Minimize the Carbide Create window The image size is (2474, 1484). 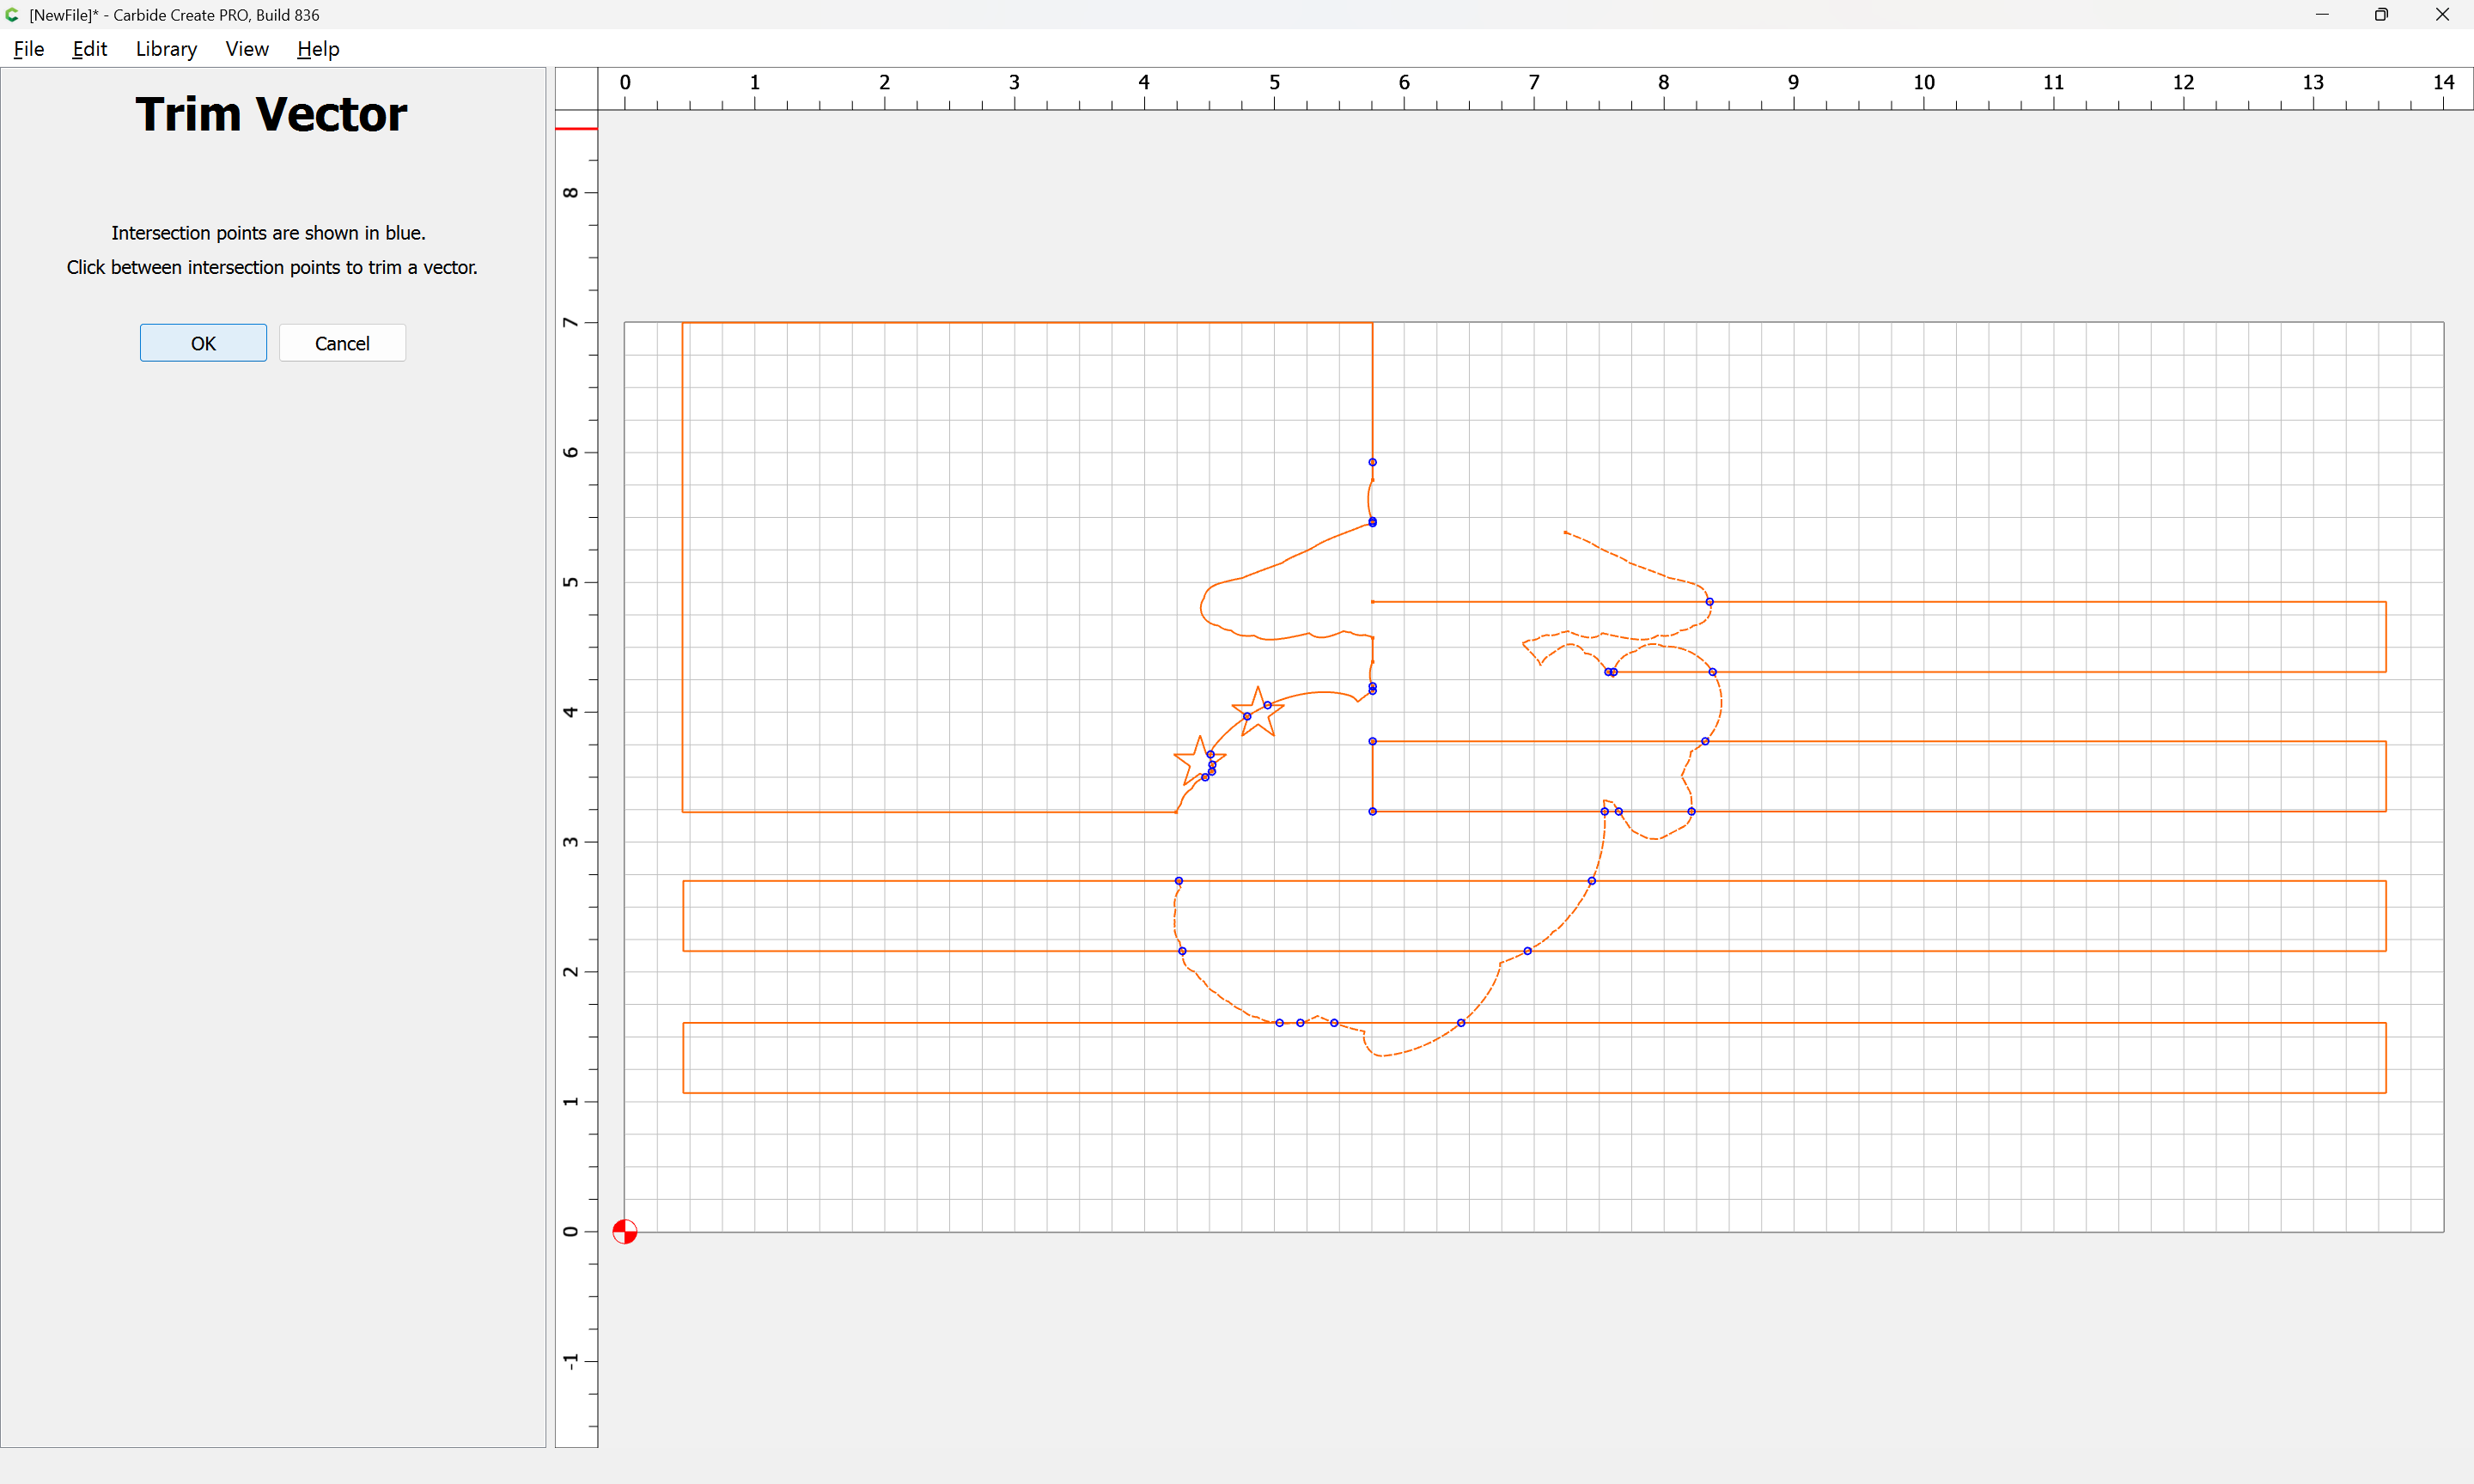[2322, 15]
